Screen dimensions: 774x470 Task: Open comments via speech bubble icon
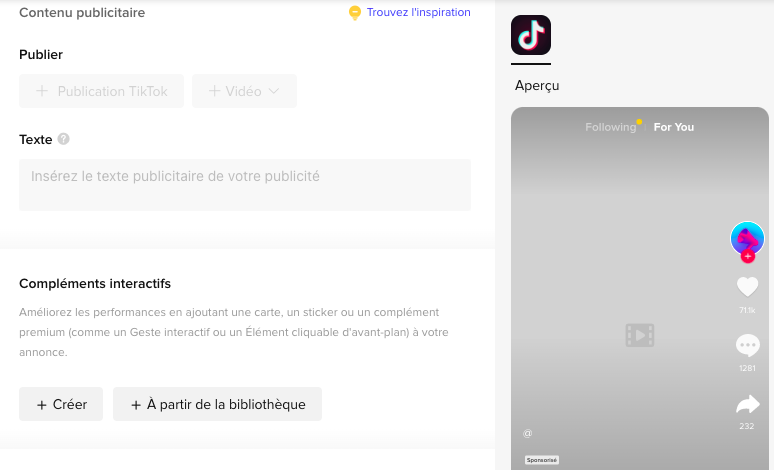pyautogui.click(x=747, y=345)
